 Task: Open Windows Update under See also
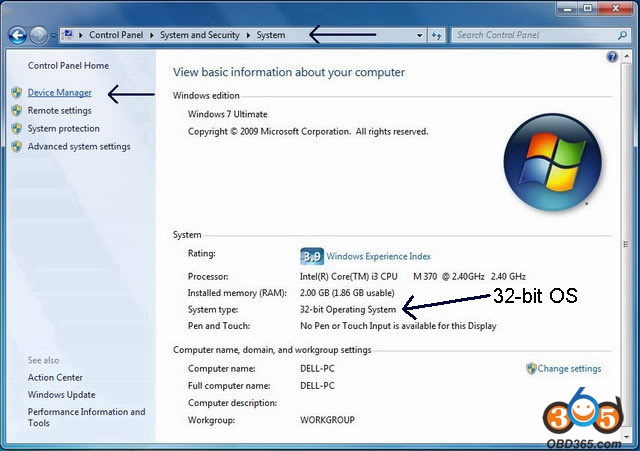click(62, 395)
